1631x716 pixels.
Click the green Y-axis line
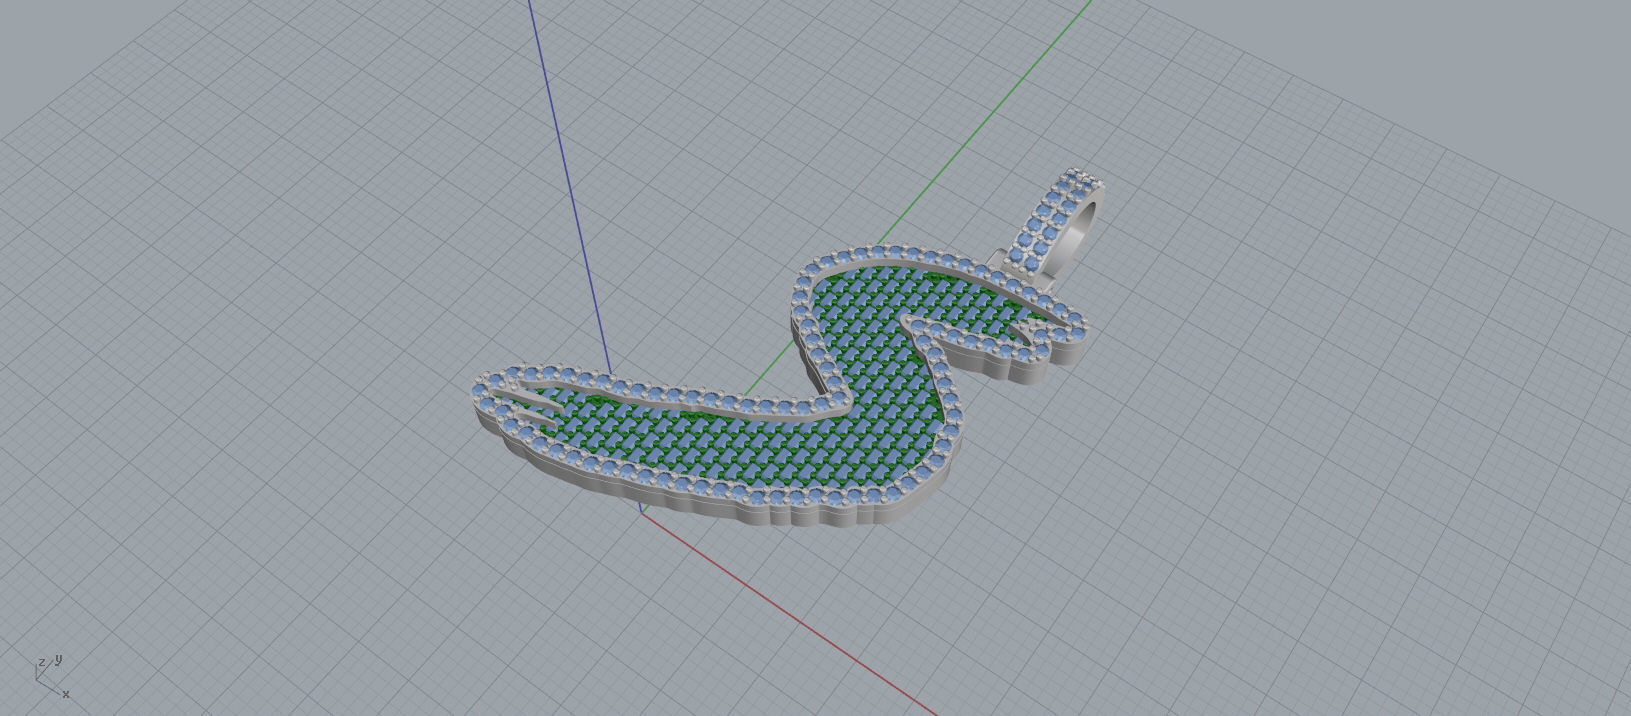985,122
